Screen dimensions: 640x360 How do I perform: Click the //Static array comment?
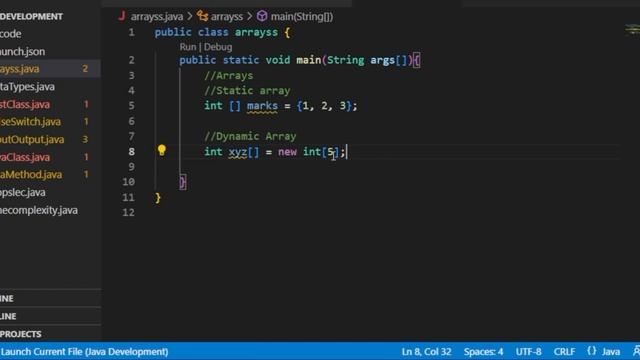click(x=247, y=91)
